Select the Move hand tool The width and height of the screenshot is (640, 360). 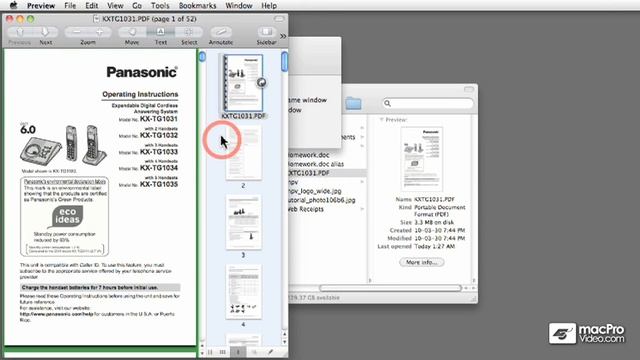point(132,32)
